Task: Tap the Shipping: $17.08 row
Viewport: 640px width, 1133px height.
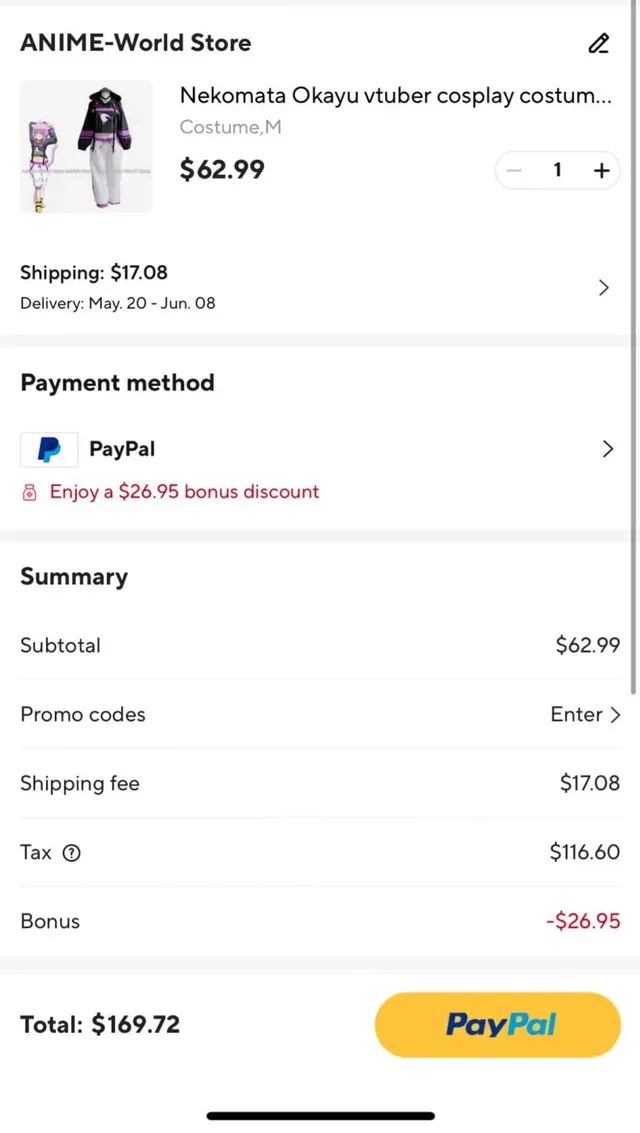Action: [94, 272]
